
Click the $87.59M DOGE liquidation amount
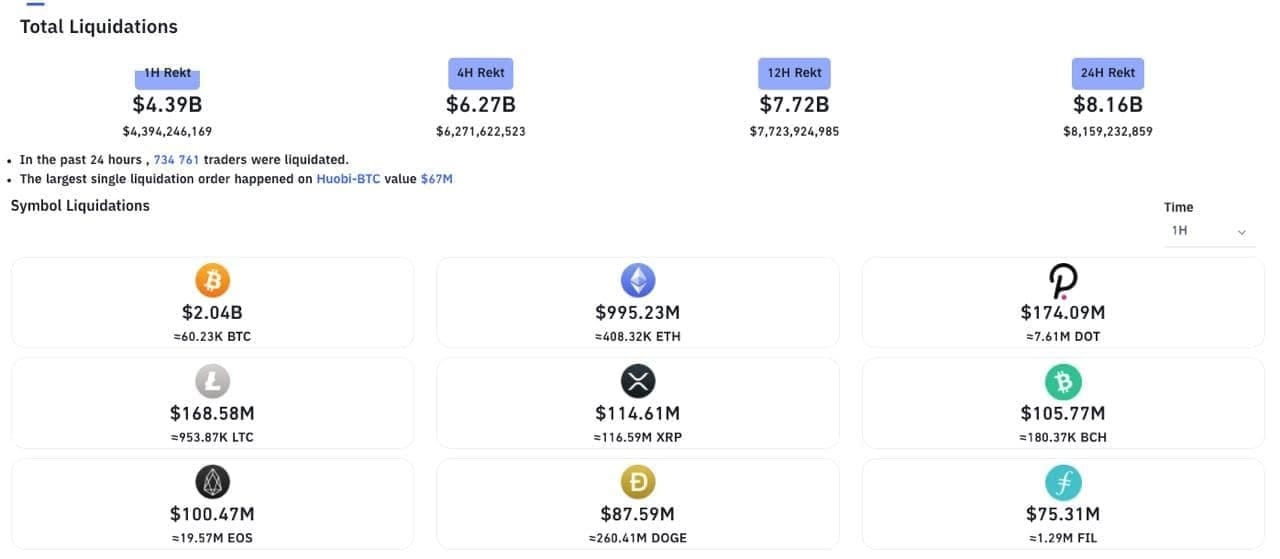[638, 514]
